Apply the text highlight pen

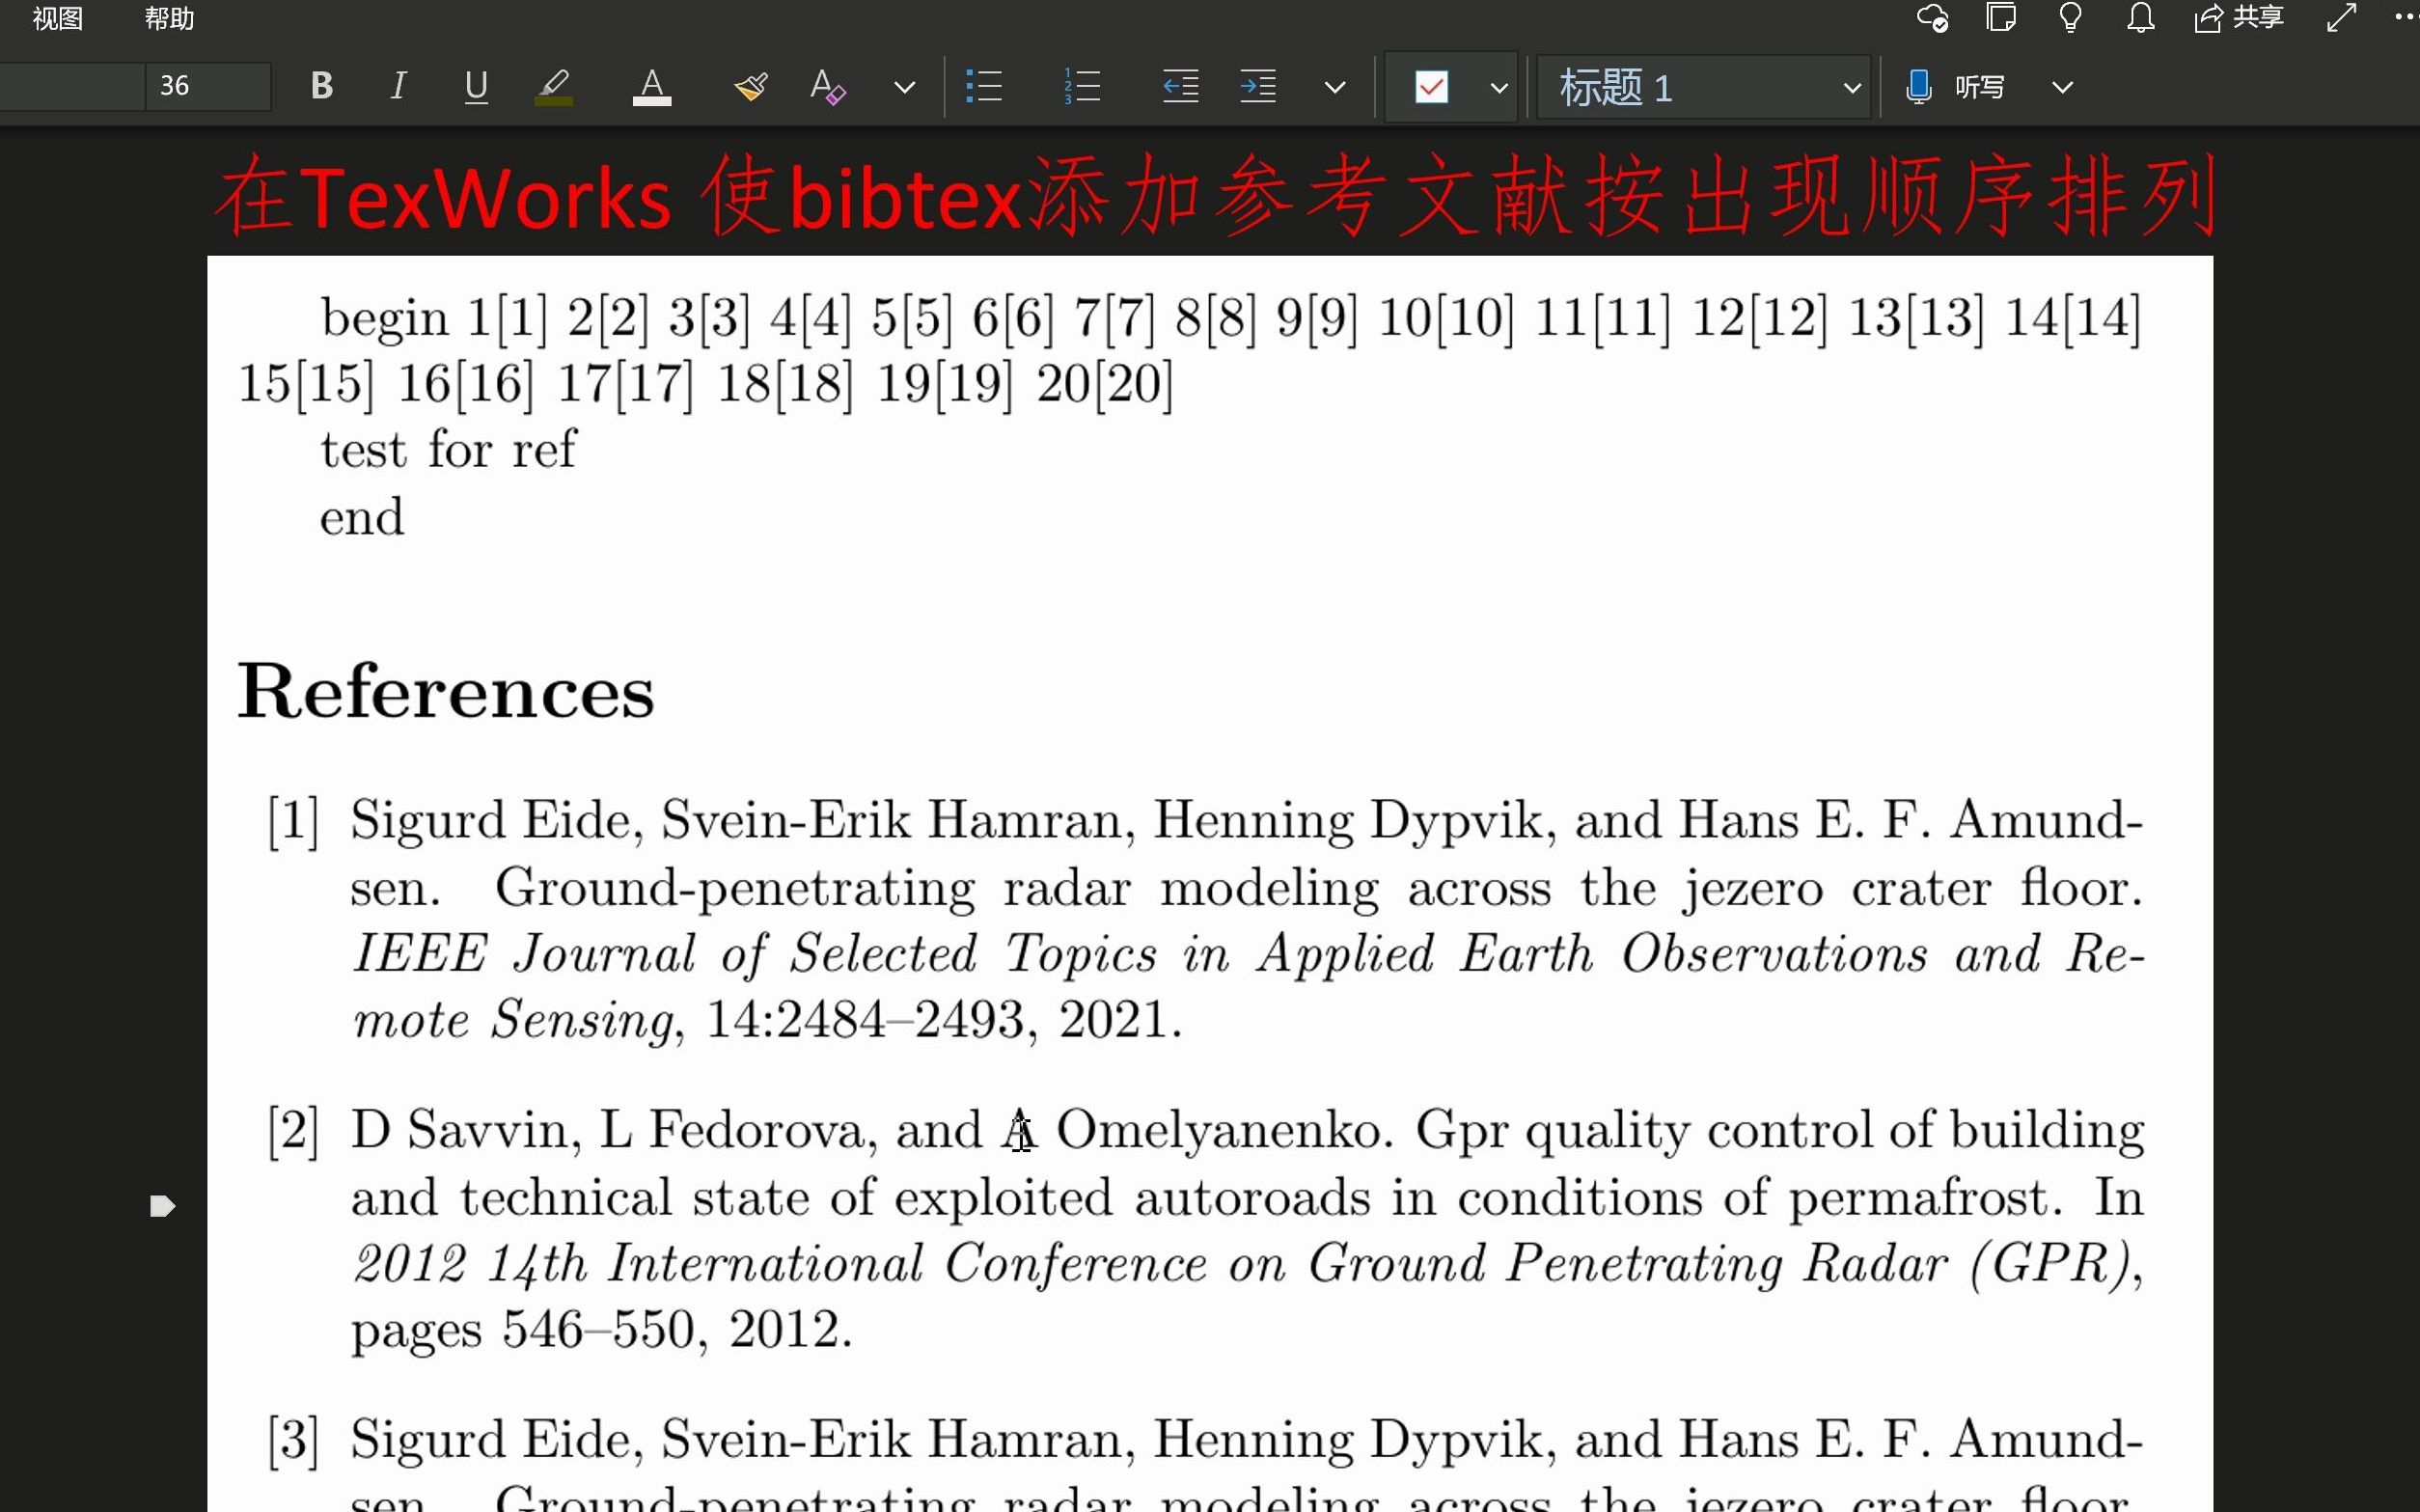click(x=554, y=87)
